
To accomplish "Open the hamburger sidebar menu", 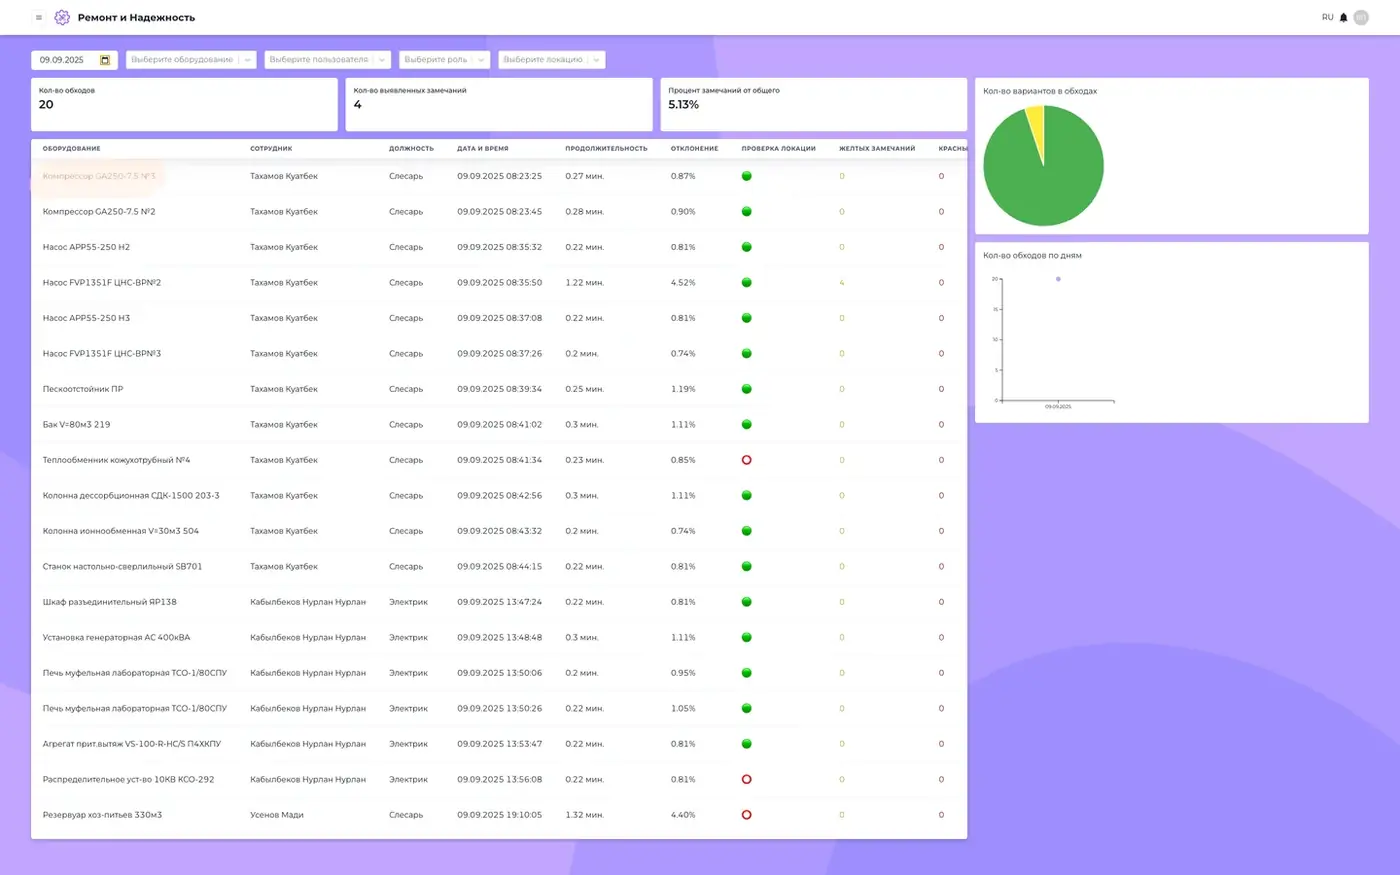I will click(39, 17).
